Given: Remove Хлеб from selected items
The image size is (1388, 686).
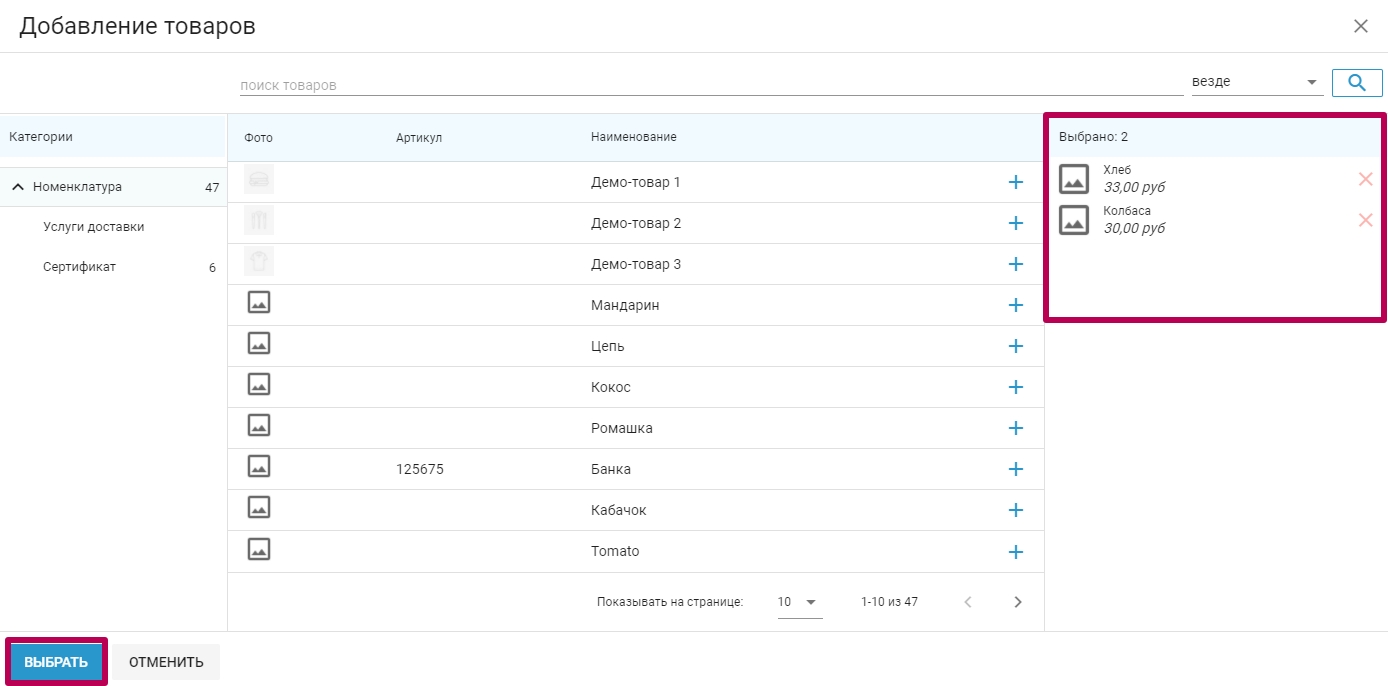Looking at the screenshot, I should (1365, 179).
